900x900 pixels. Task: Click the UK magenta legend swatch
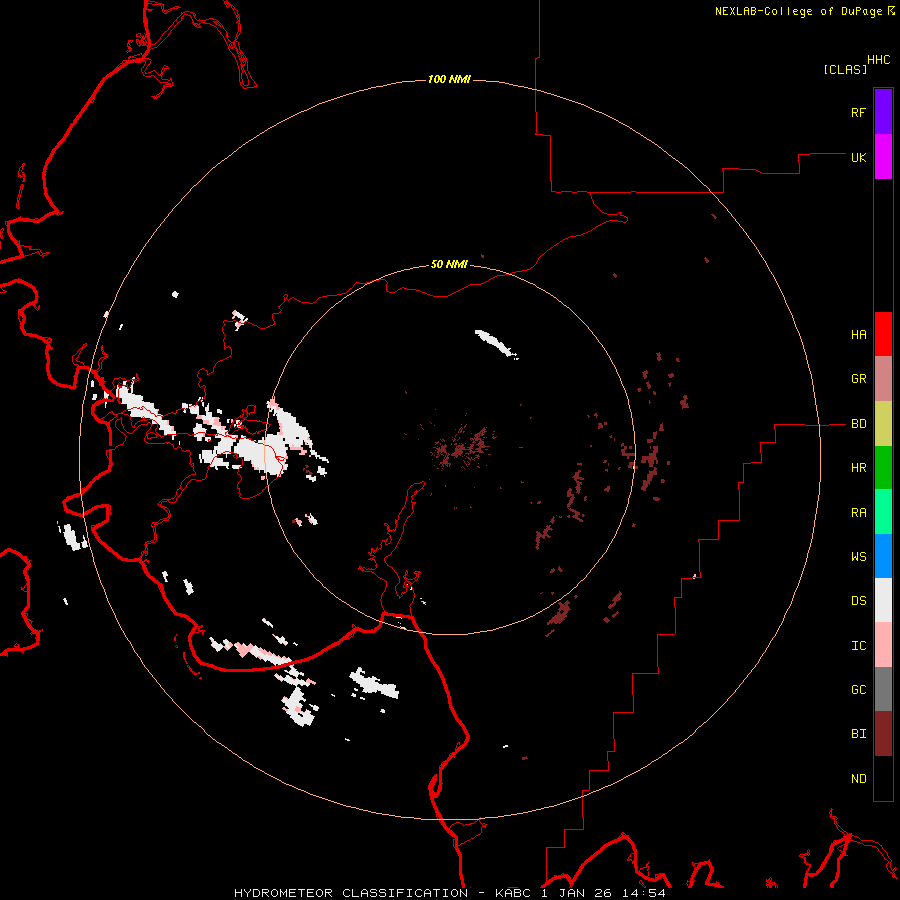coord(883,157)
